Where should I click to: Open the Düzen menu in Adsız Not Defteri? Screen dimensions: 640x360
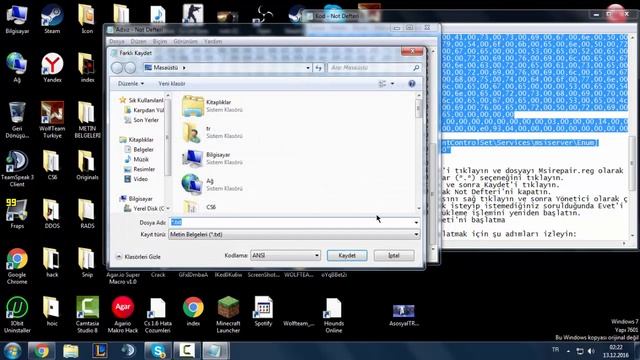(138, 42)
